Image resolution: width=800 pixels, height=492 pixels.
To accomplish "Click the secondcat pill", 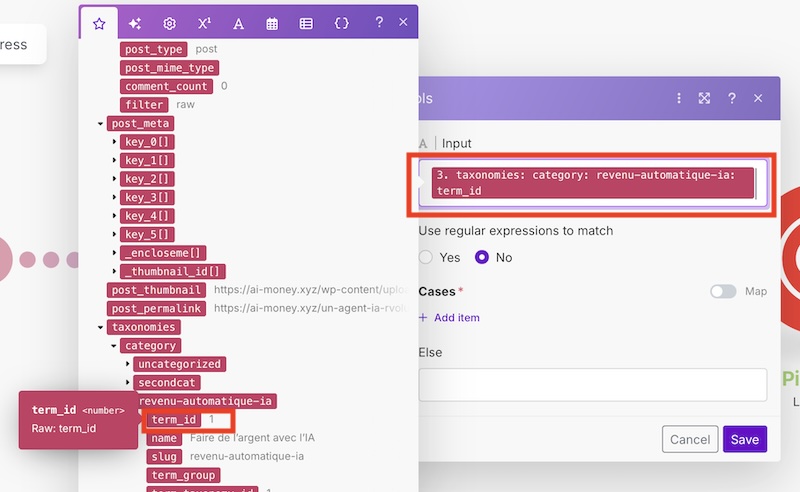I will [x=167, y=382].
